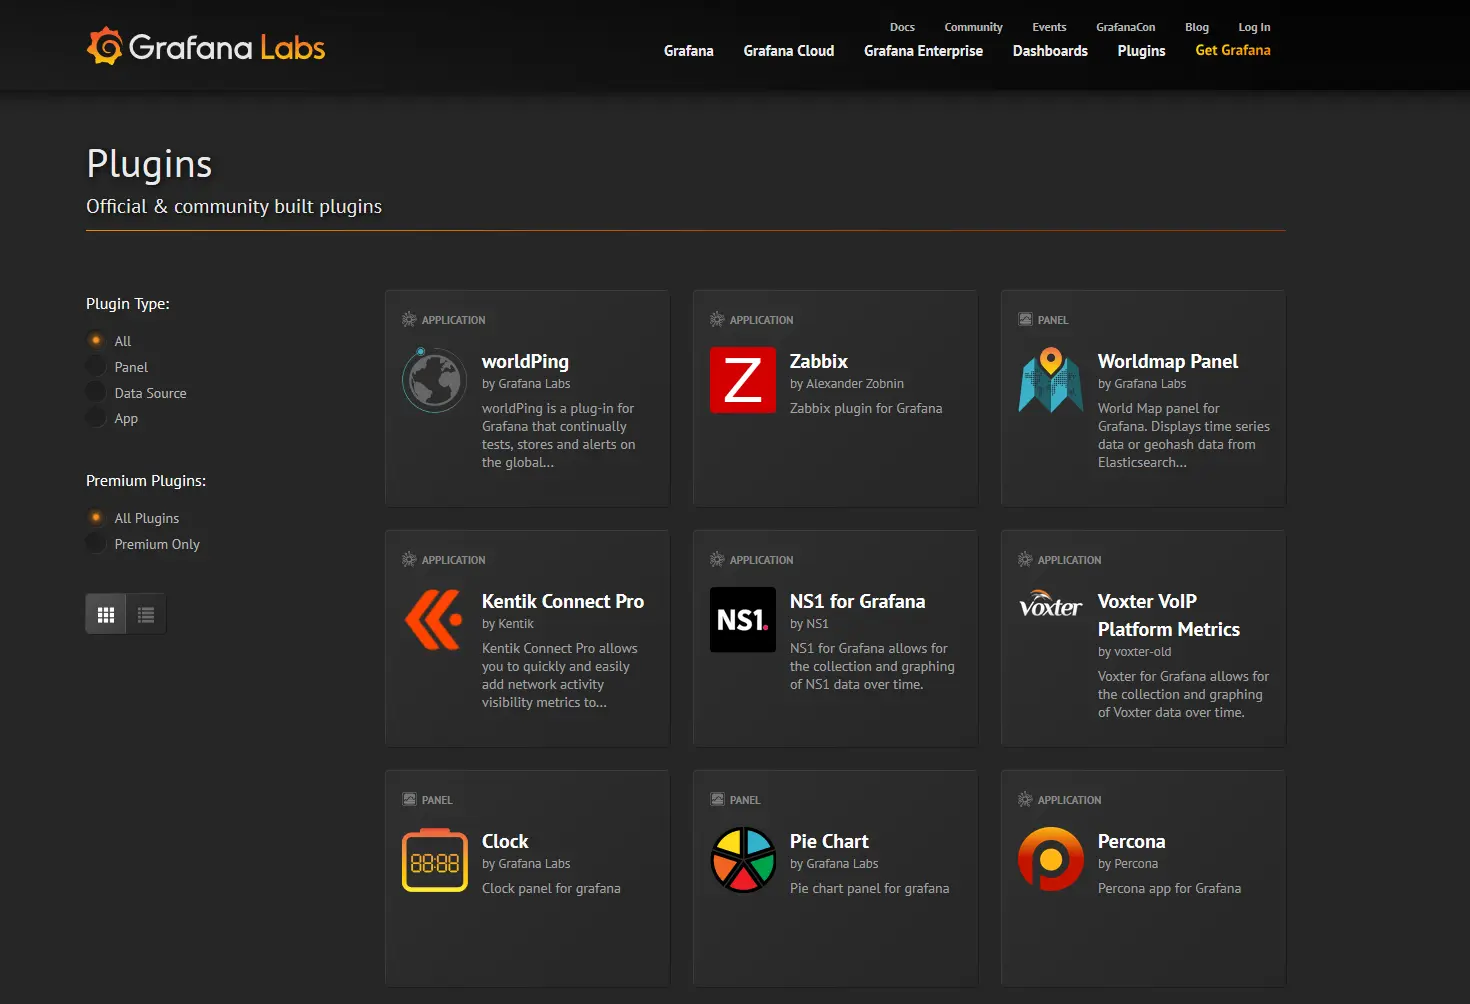Open the NS1 logo icon
The image size is (1470, 1004).
pyautogui.click(x=743, y=620)
